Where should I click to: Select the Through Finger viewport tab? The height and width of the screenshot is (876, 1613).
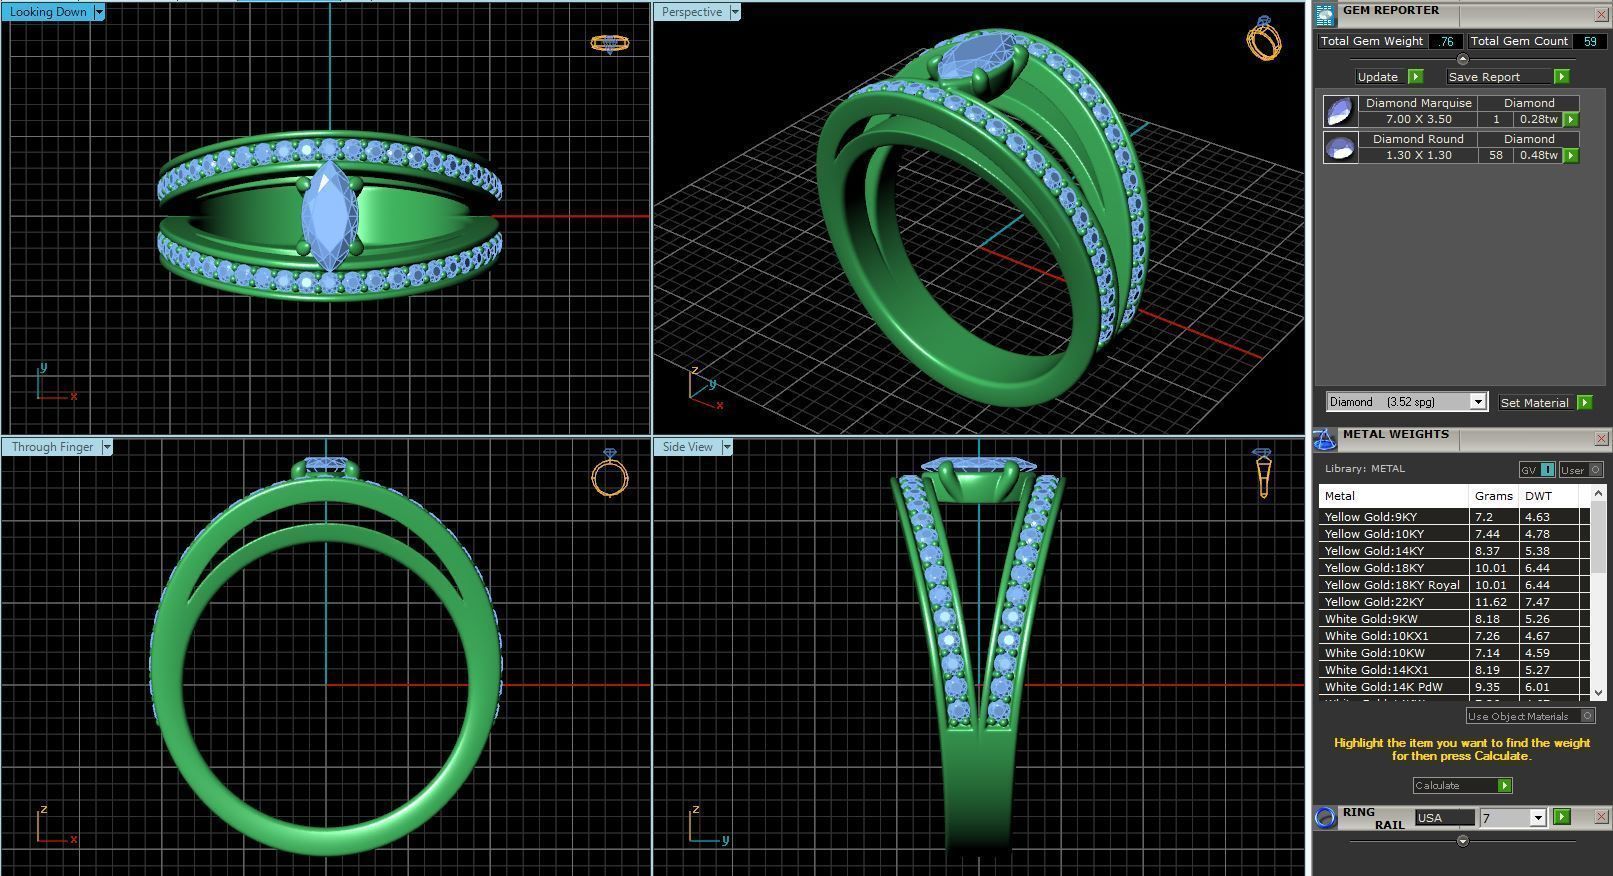(x=52, y=447)
